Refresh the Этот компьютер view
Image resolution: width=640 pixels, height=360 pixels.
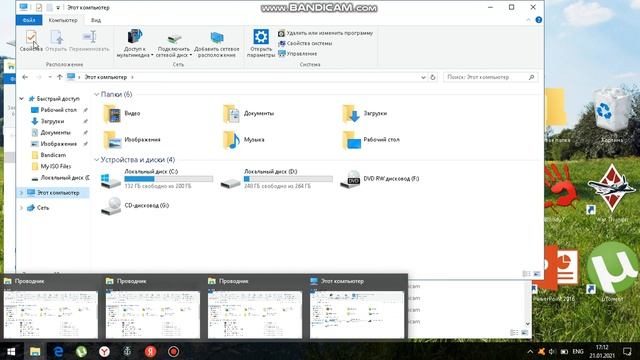click(433, 77)
